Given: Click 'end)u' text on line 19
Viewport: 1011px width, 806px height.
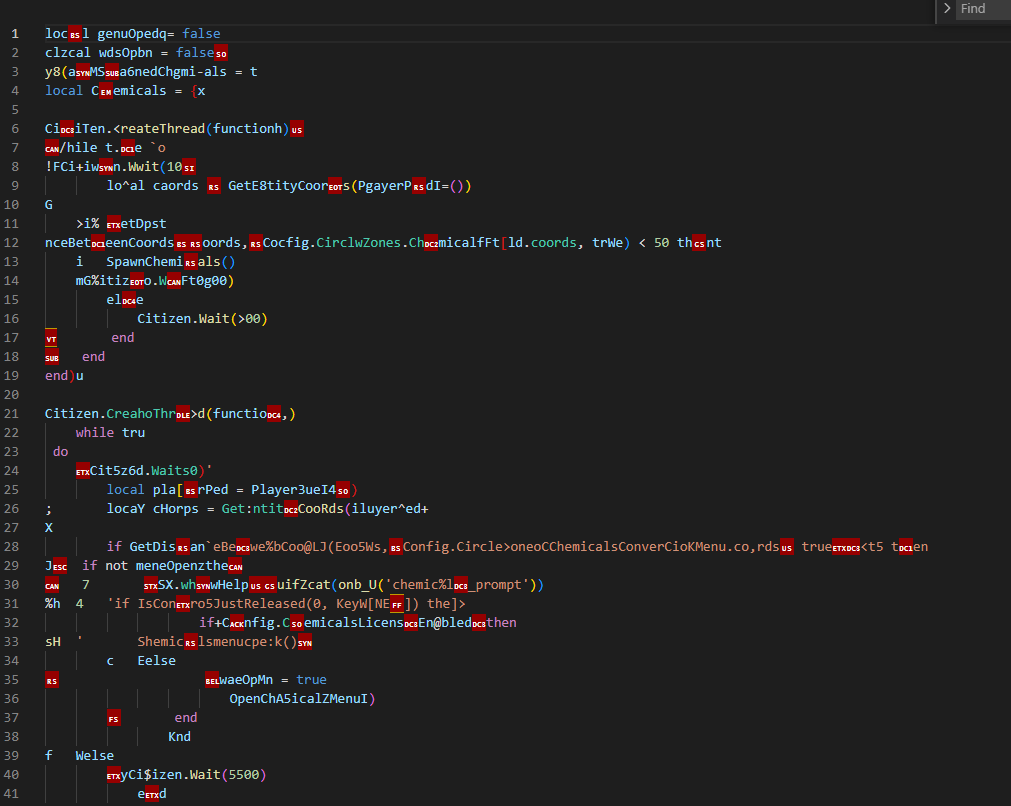Looking at the screenshot, I should click(64, 375).
